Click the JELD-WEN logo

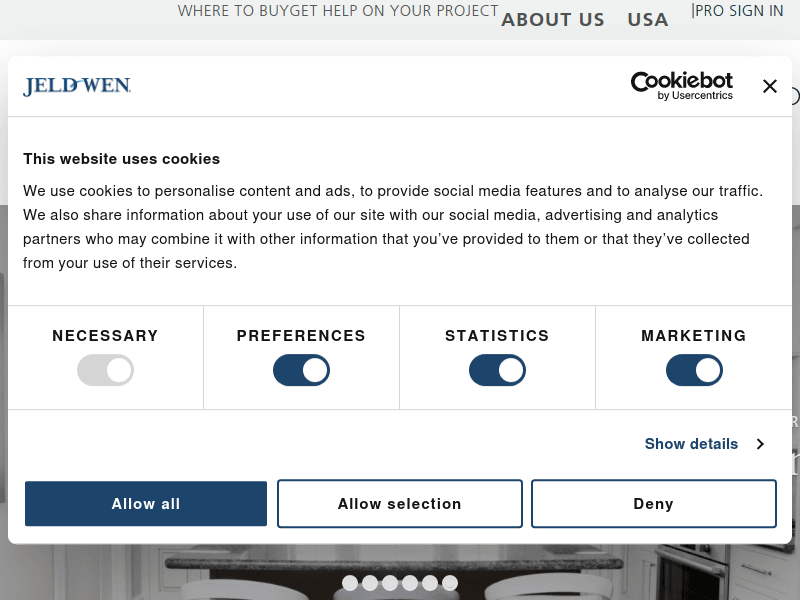tap(77, 86)
